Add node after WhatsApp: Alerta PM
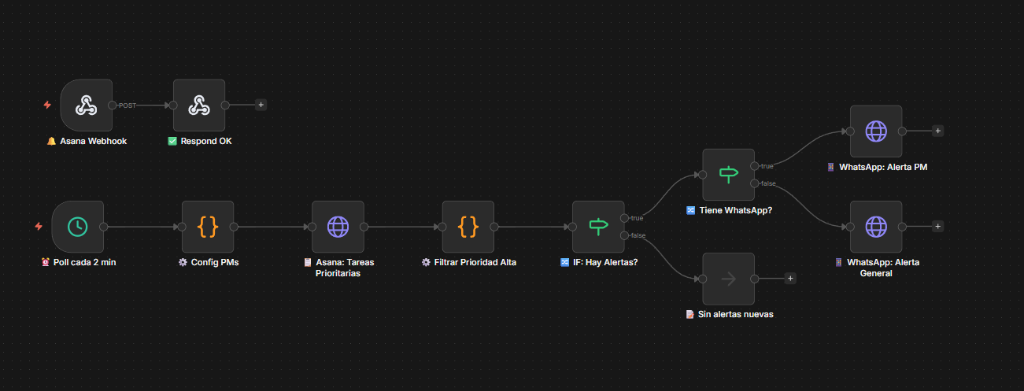1024x391 pixels. pyautogui.click(x=938, y=131)
